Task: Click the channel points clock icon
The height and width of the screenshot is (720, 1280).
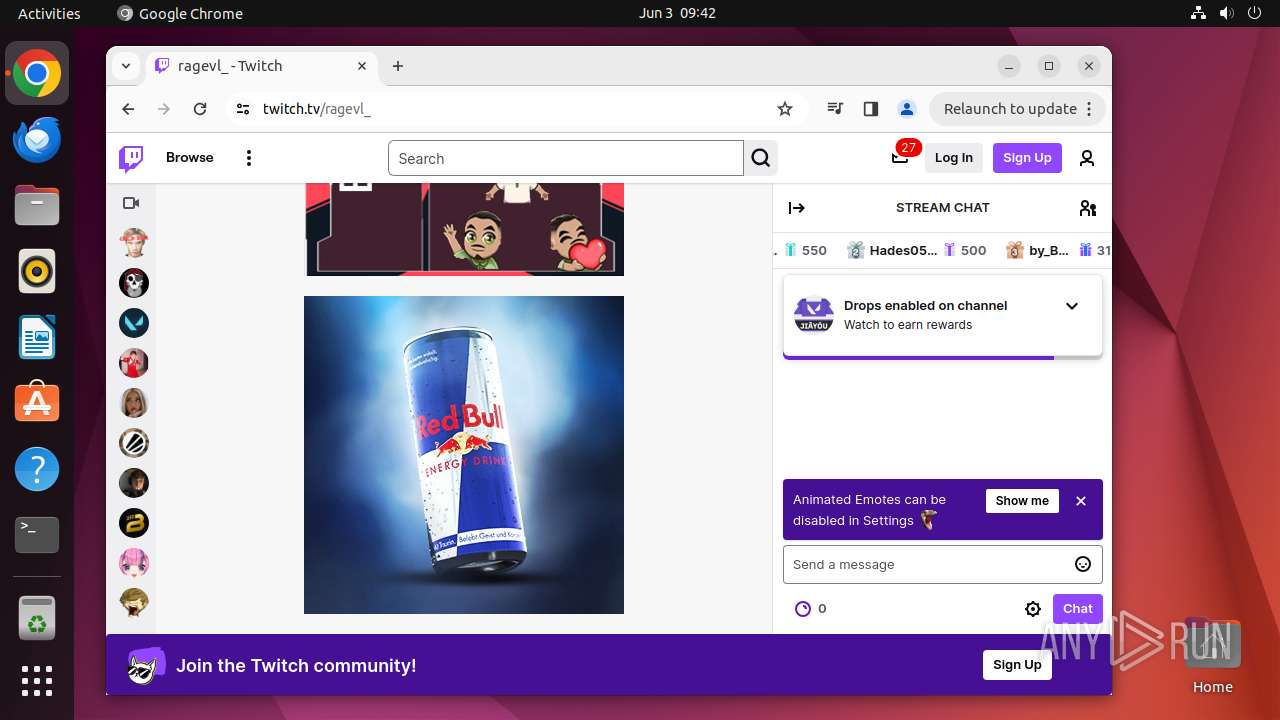Action: pos(803,609)
